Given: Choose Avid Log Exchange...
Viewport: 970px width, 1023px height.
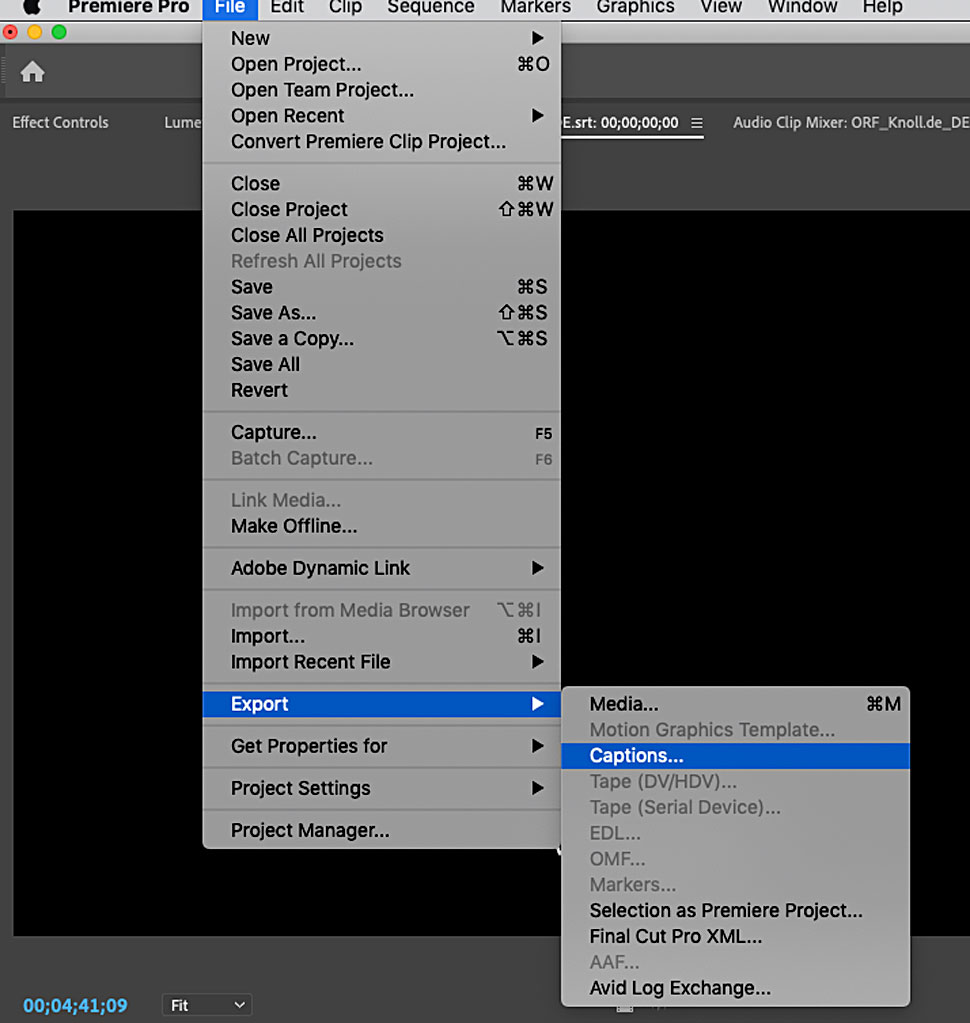Looking at the screenshot, I should (735, 988).
